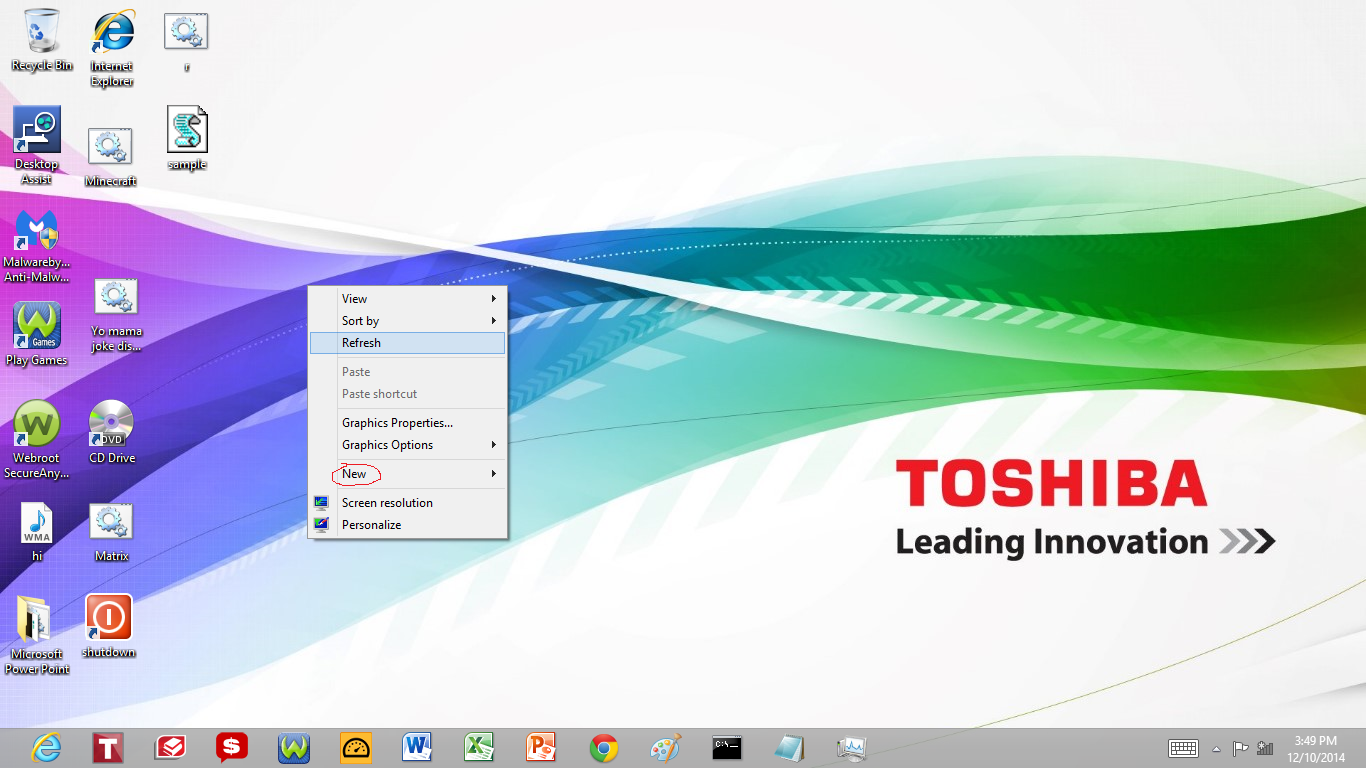Open Internet Explorer from the taskbar
The image size is (1366, 768).
click(47, 747)
